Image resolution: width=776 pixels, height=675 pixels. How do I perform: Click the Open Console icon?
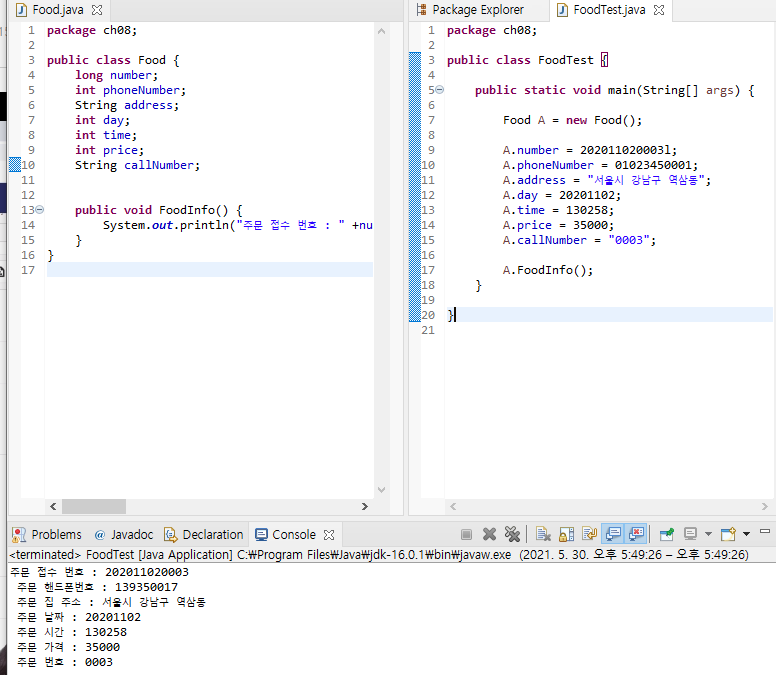click(x=728, y=534)
